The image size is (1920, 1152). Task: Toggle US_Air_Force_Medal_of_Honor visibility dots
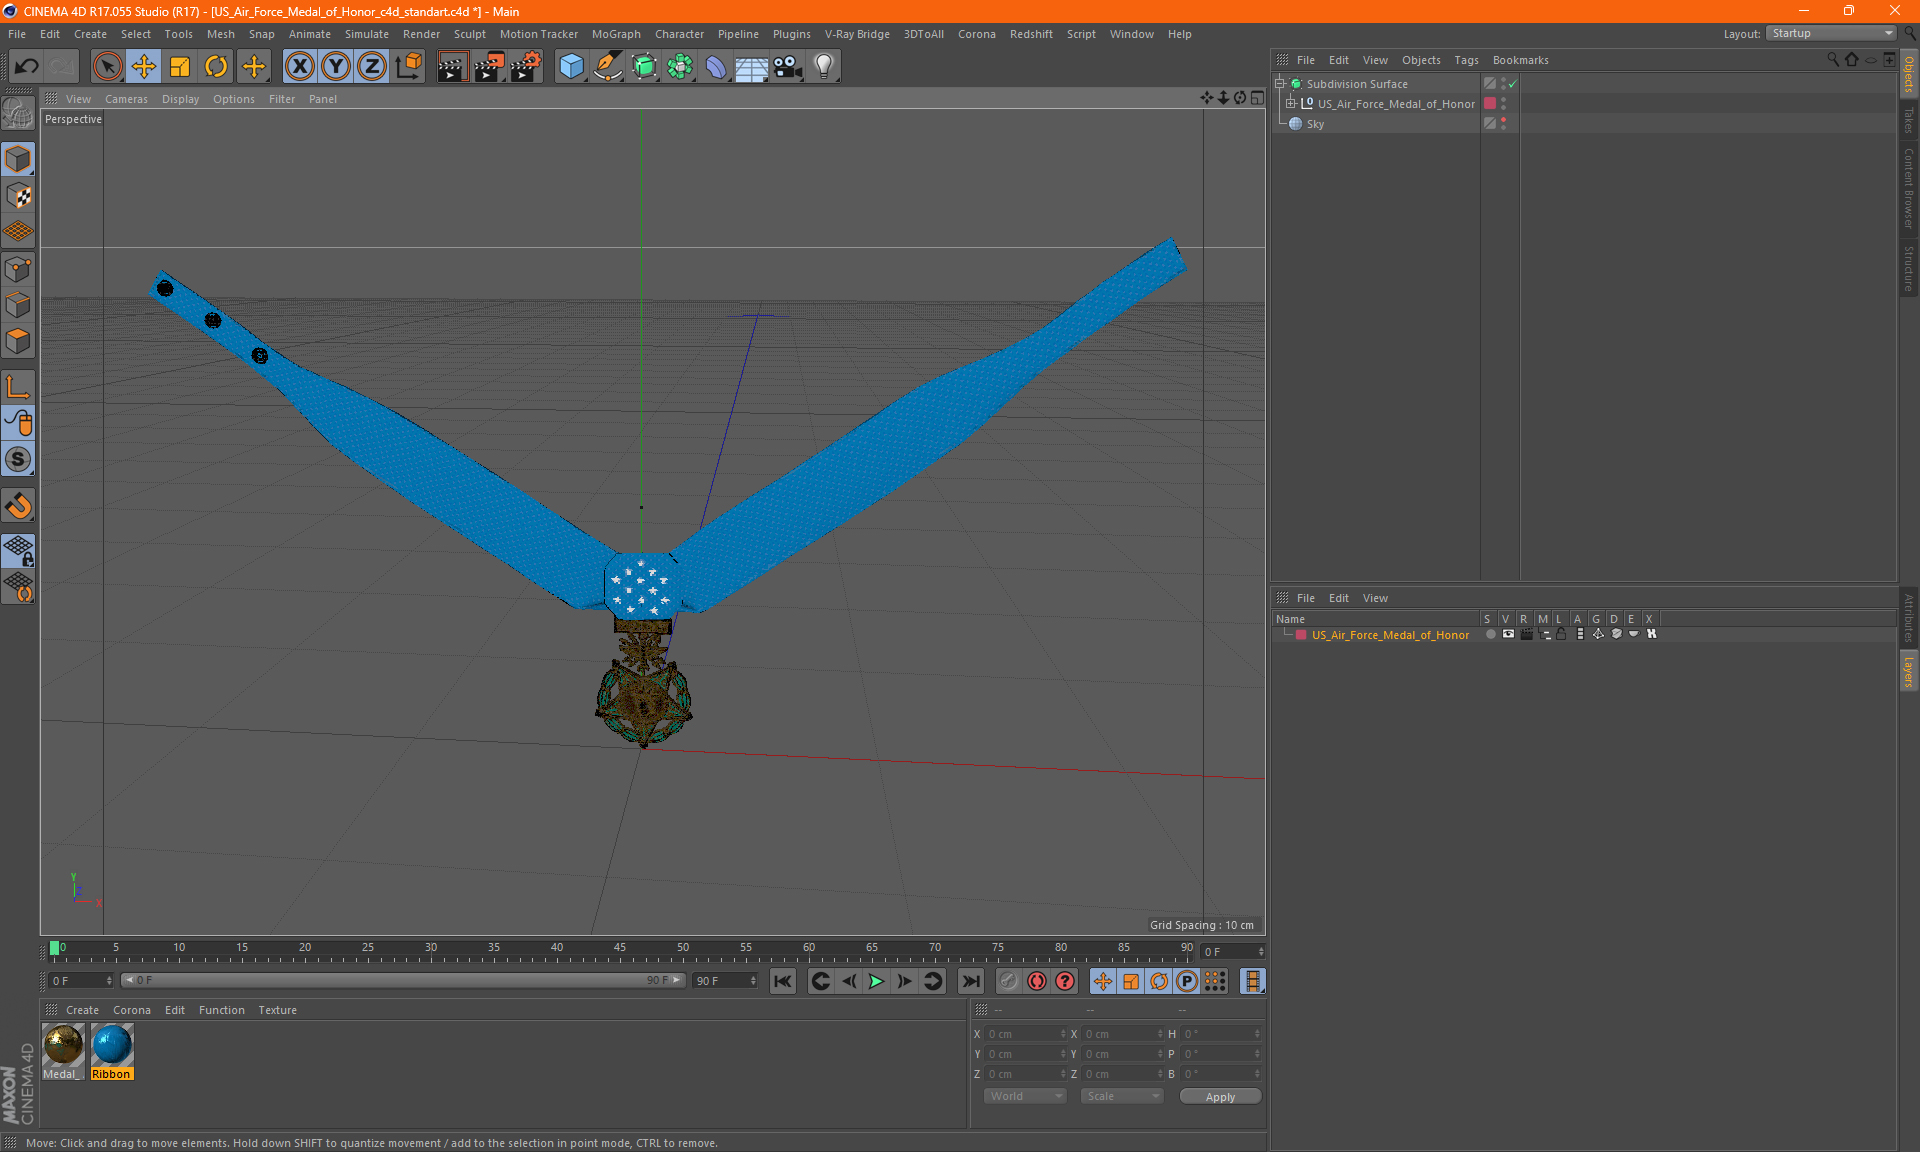1503,103
